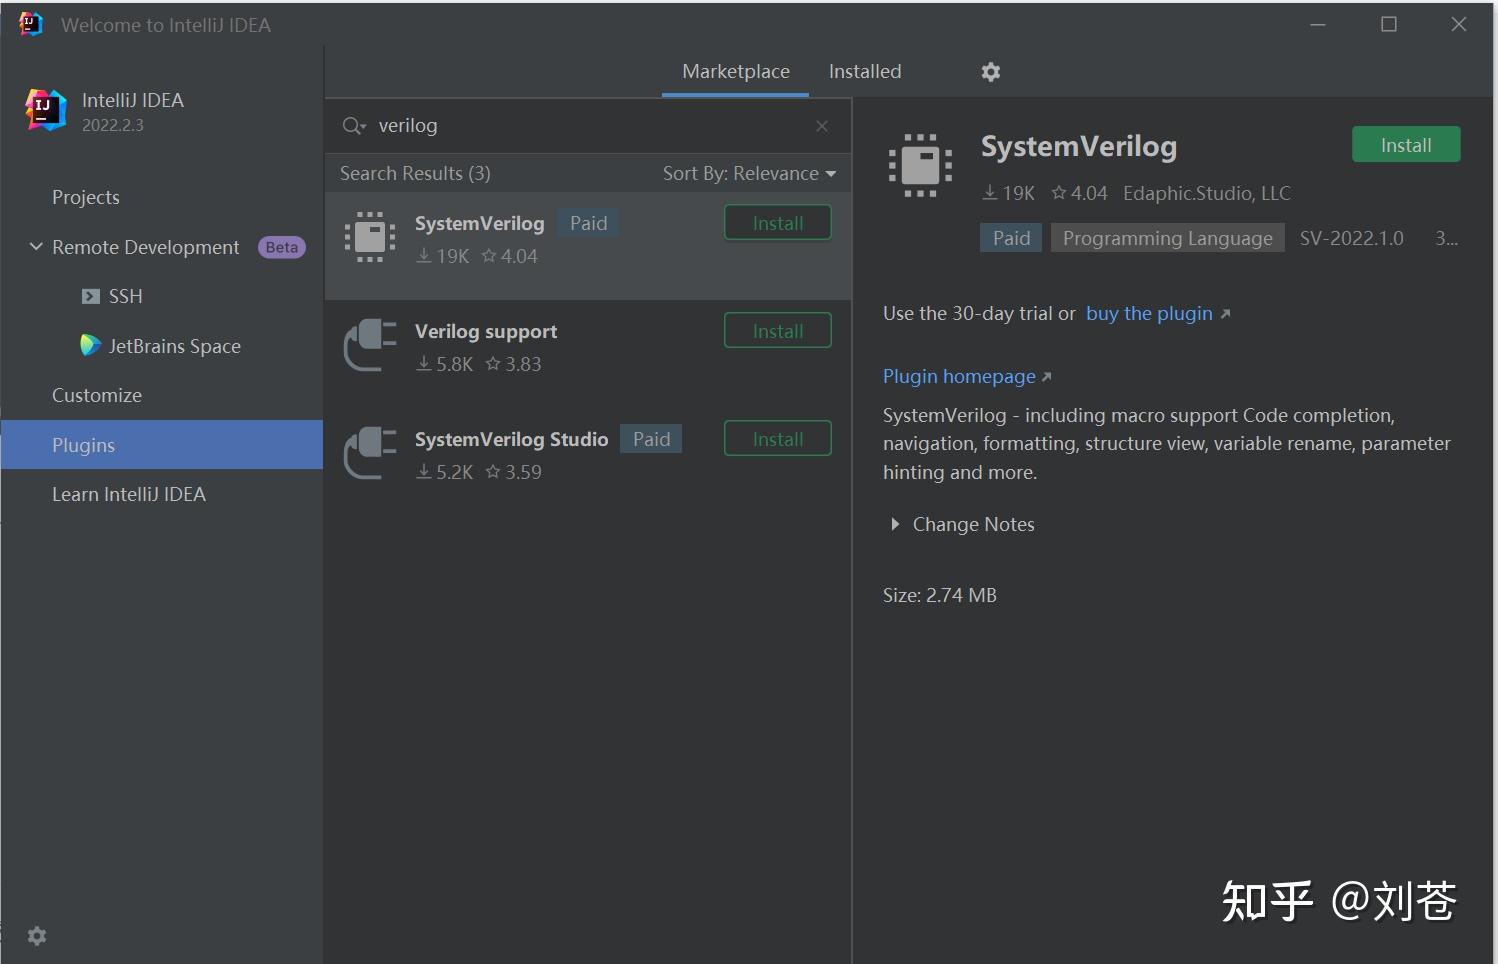Click Search Results (3) heading
Image resolution: width=1498 pixels, height=964 pixels.
[x=415, y=173]
